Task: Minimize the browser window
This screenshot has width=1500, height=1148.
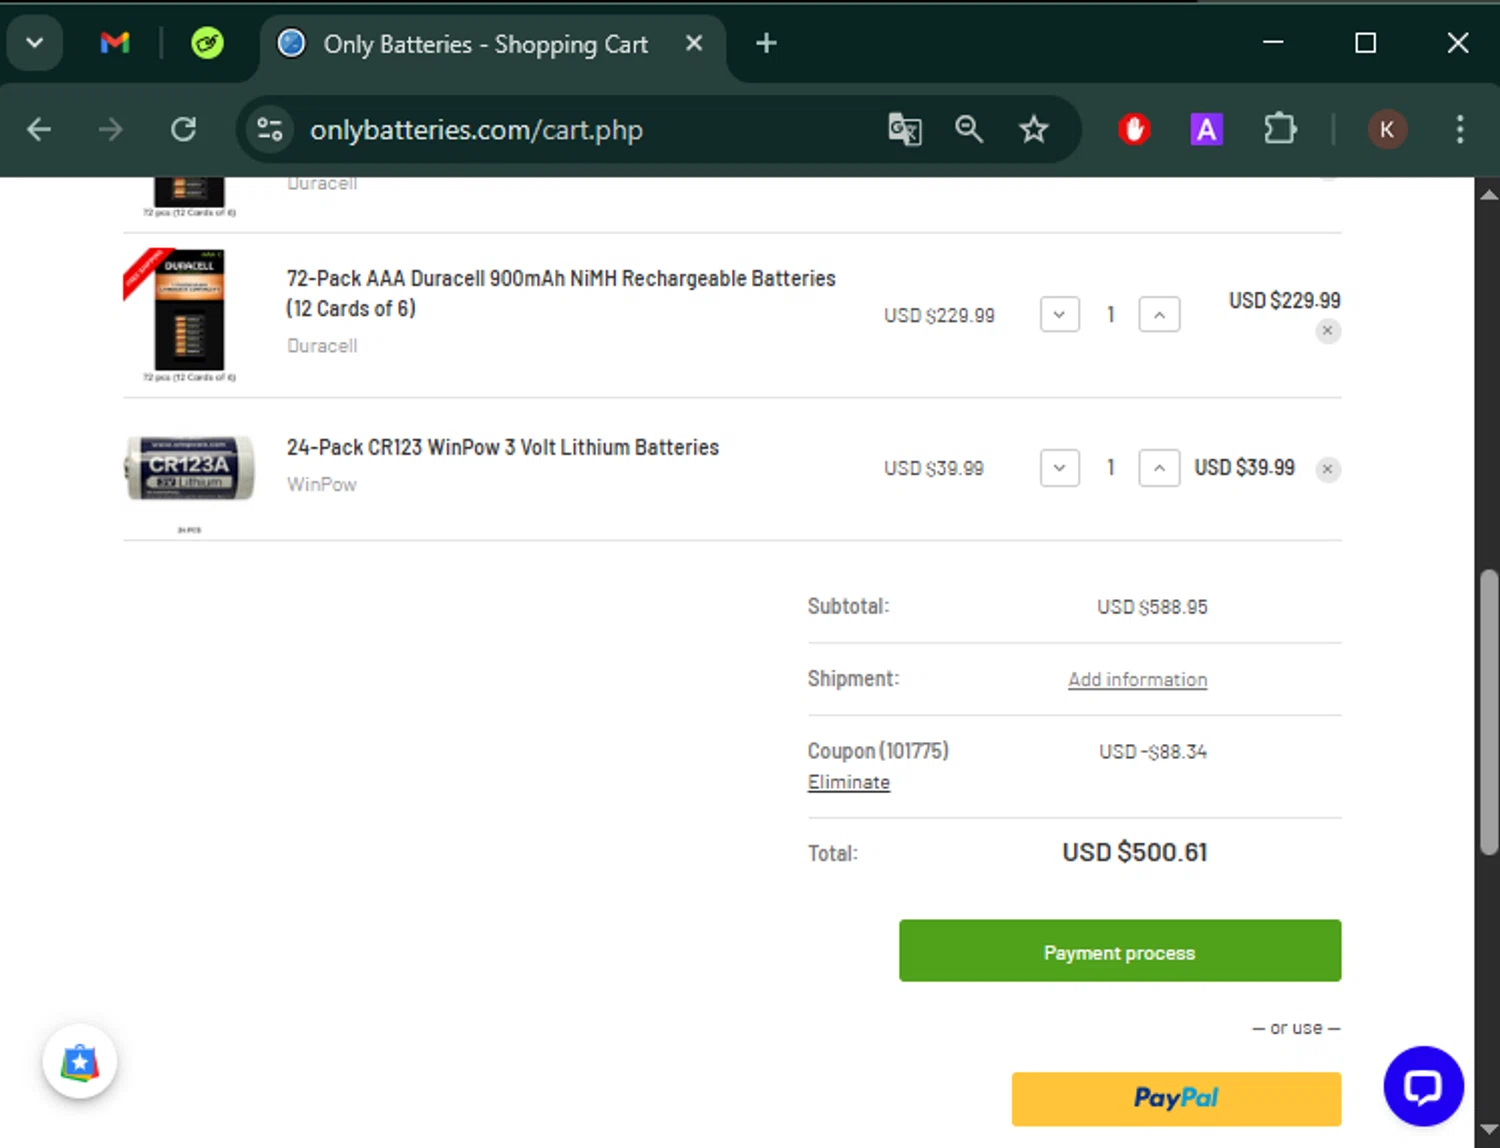Action: tap(1273, 43)
